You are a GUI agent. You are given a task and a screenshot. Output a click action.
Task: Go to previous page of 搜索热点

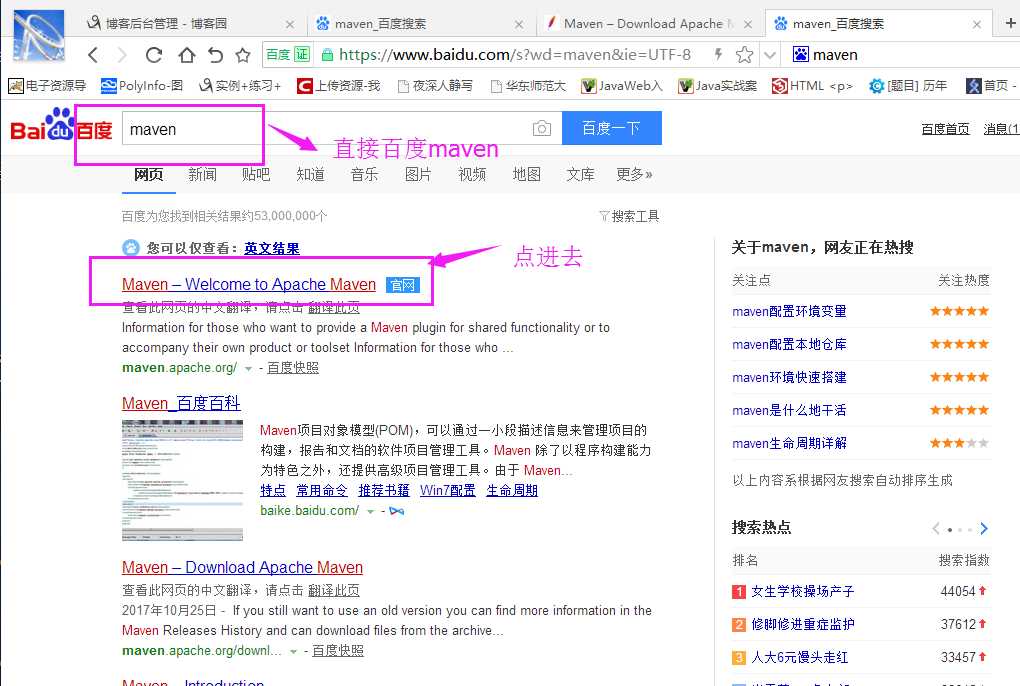[935, 529]
